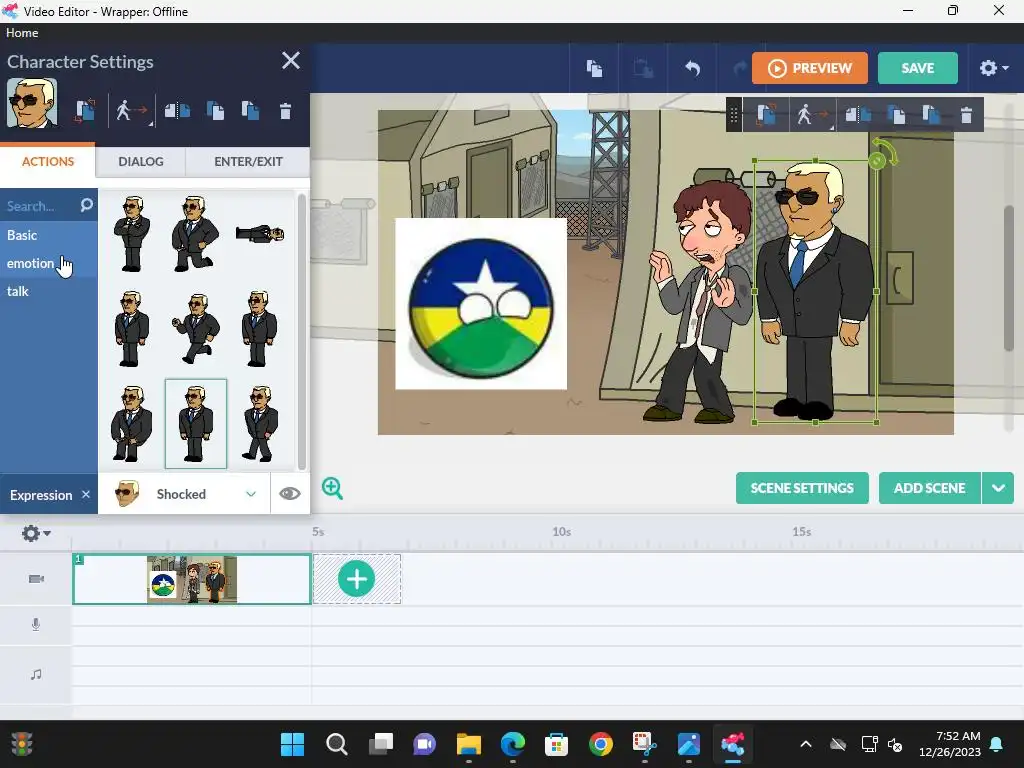Click the music note track icon

point(36,674)
